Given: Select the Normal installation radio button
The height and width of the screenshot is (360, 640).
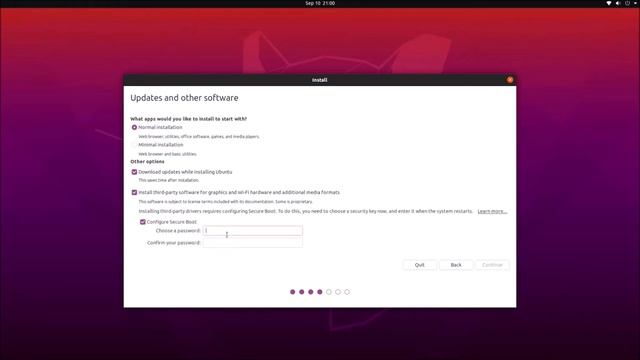Looking at the screenshot, I should [x=134, y=127].
